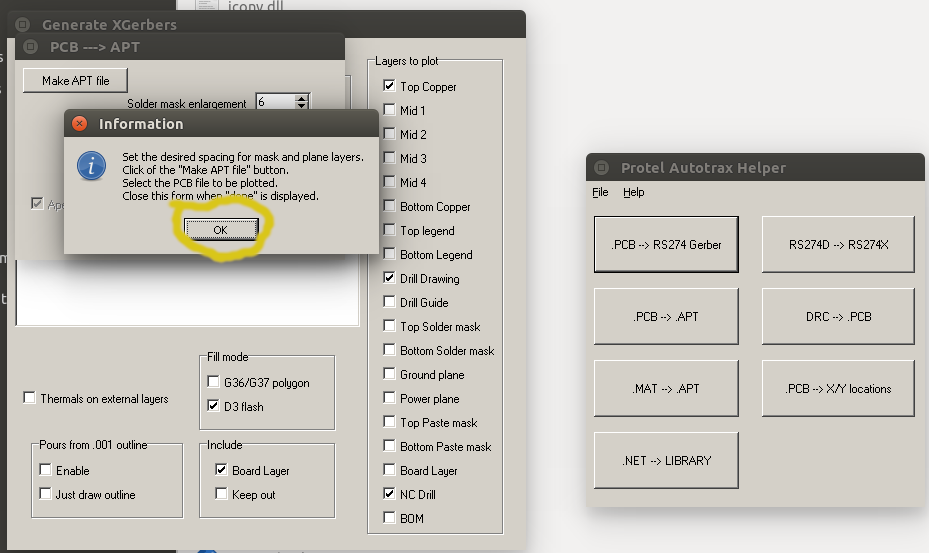Enable the Mid 4 layer checkbox
929x553 pixels.
(389, 181)
